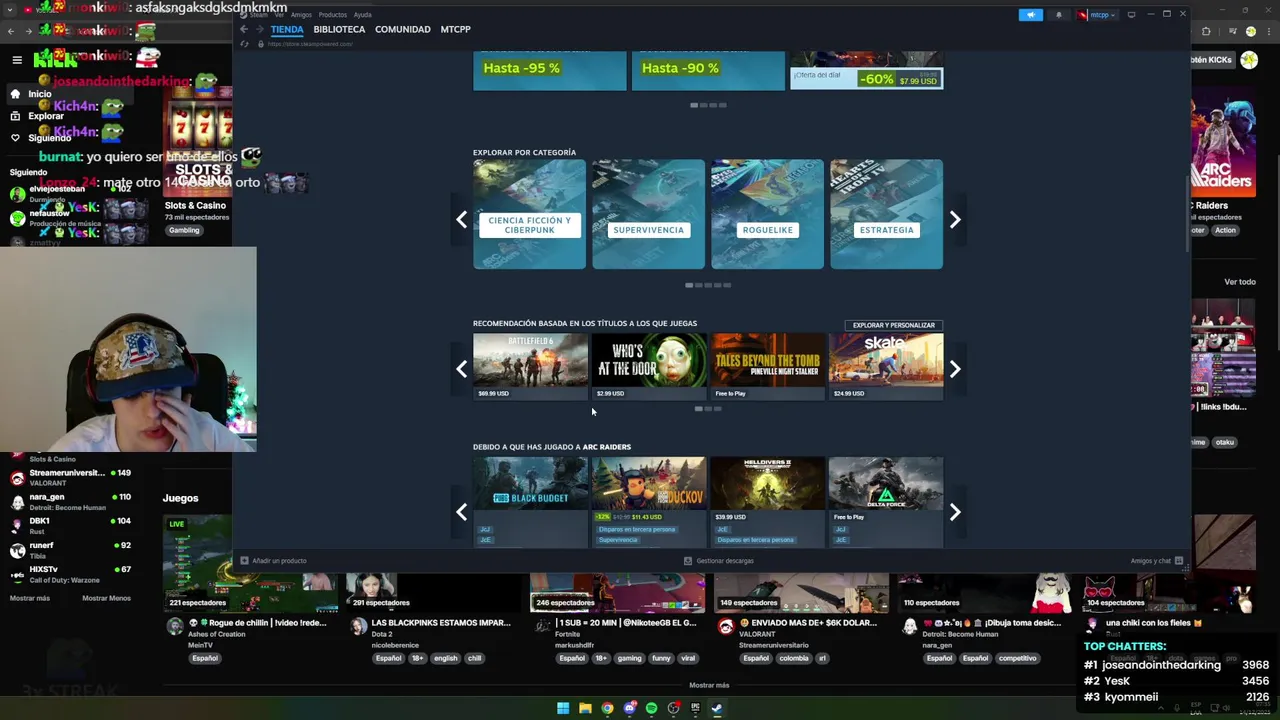The image size is (1280, 720).
Task: Open Ciencia ficción y ciberpunk category
Action: pyautogui.click(x=530, y=214)
